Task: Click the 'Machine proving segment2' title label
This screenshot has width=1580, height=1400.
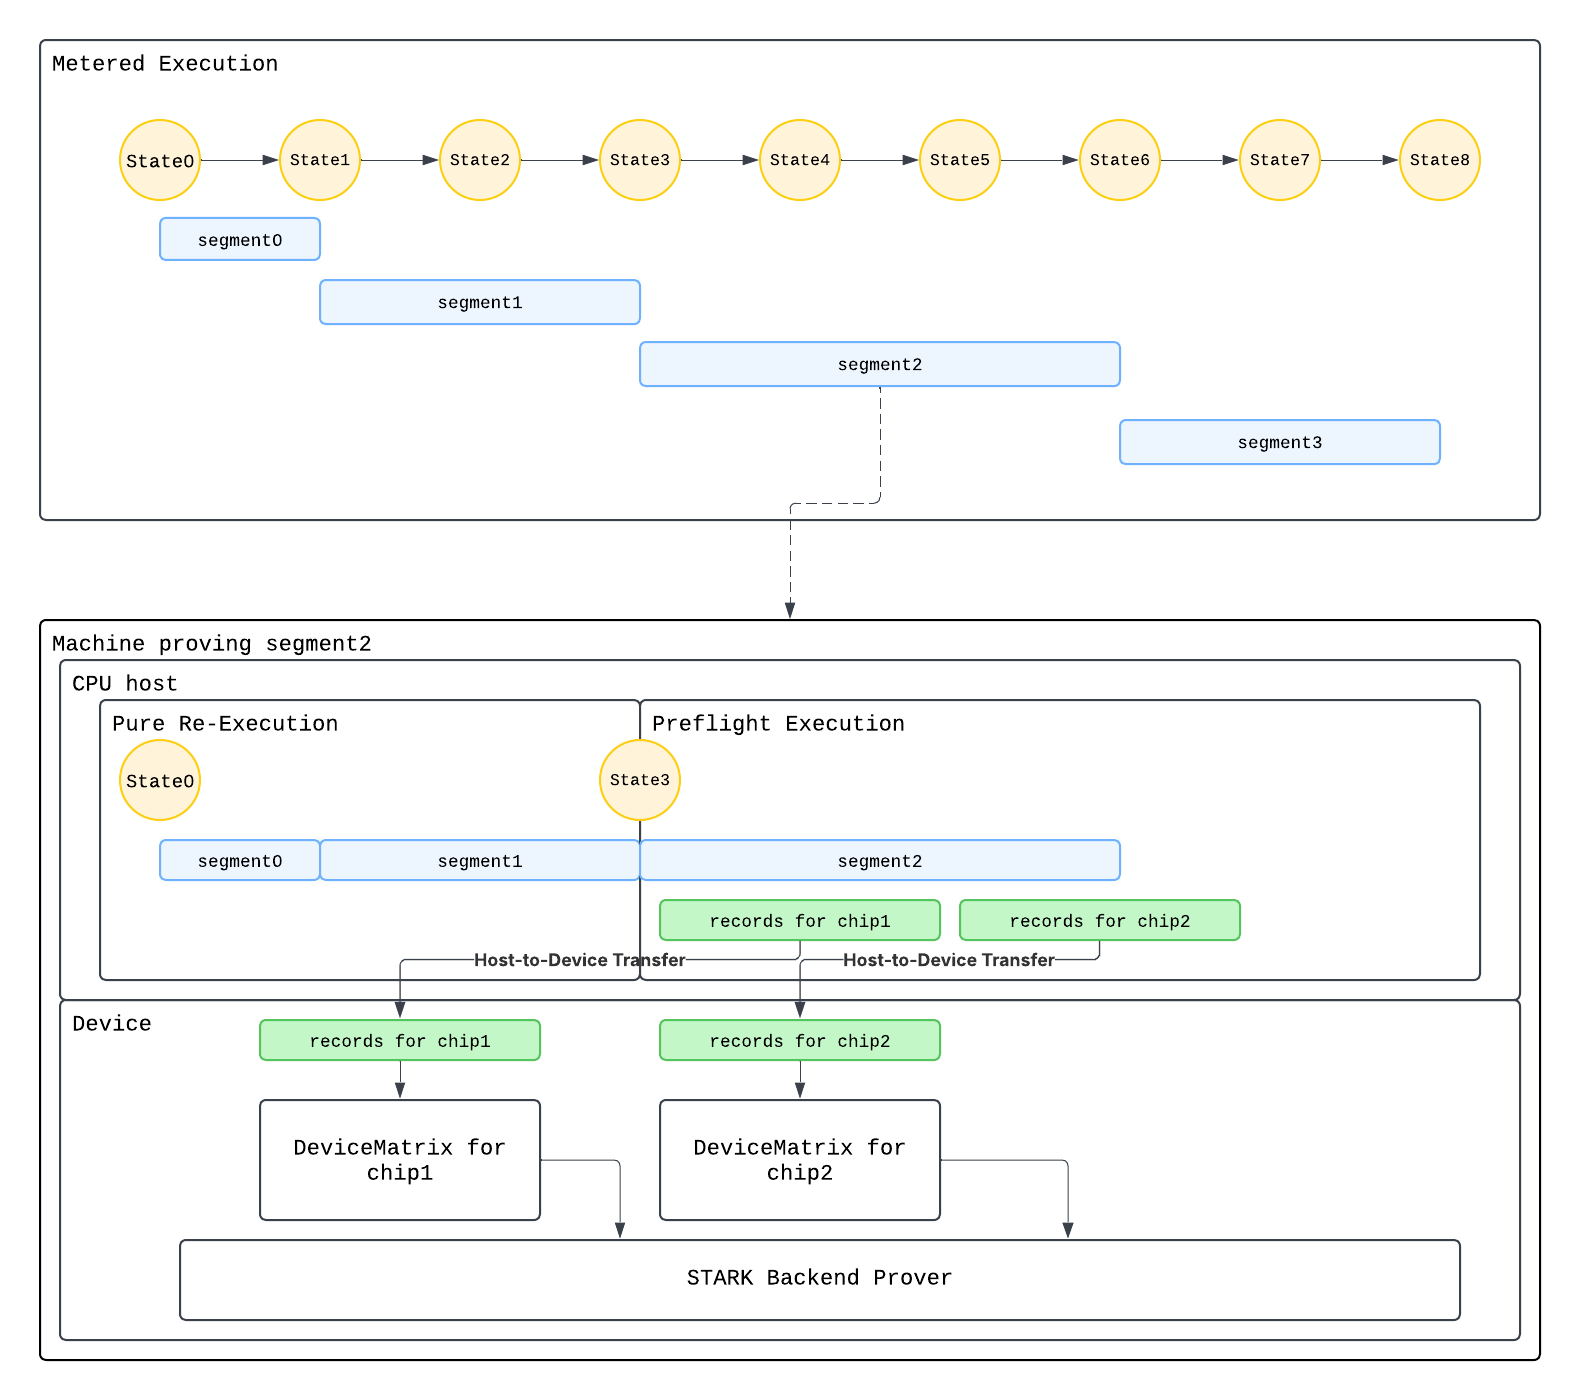Action: coord(212,644)
